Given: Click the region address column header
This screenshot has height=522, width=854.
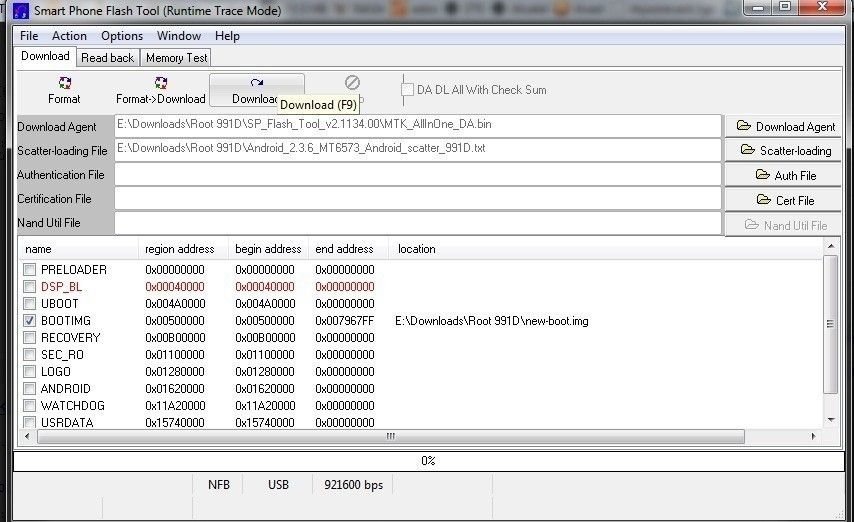Looking at the screenshot, I should 183,249.
